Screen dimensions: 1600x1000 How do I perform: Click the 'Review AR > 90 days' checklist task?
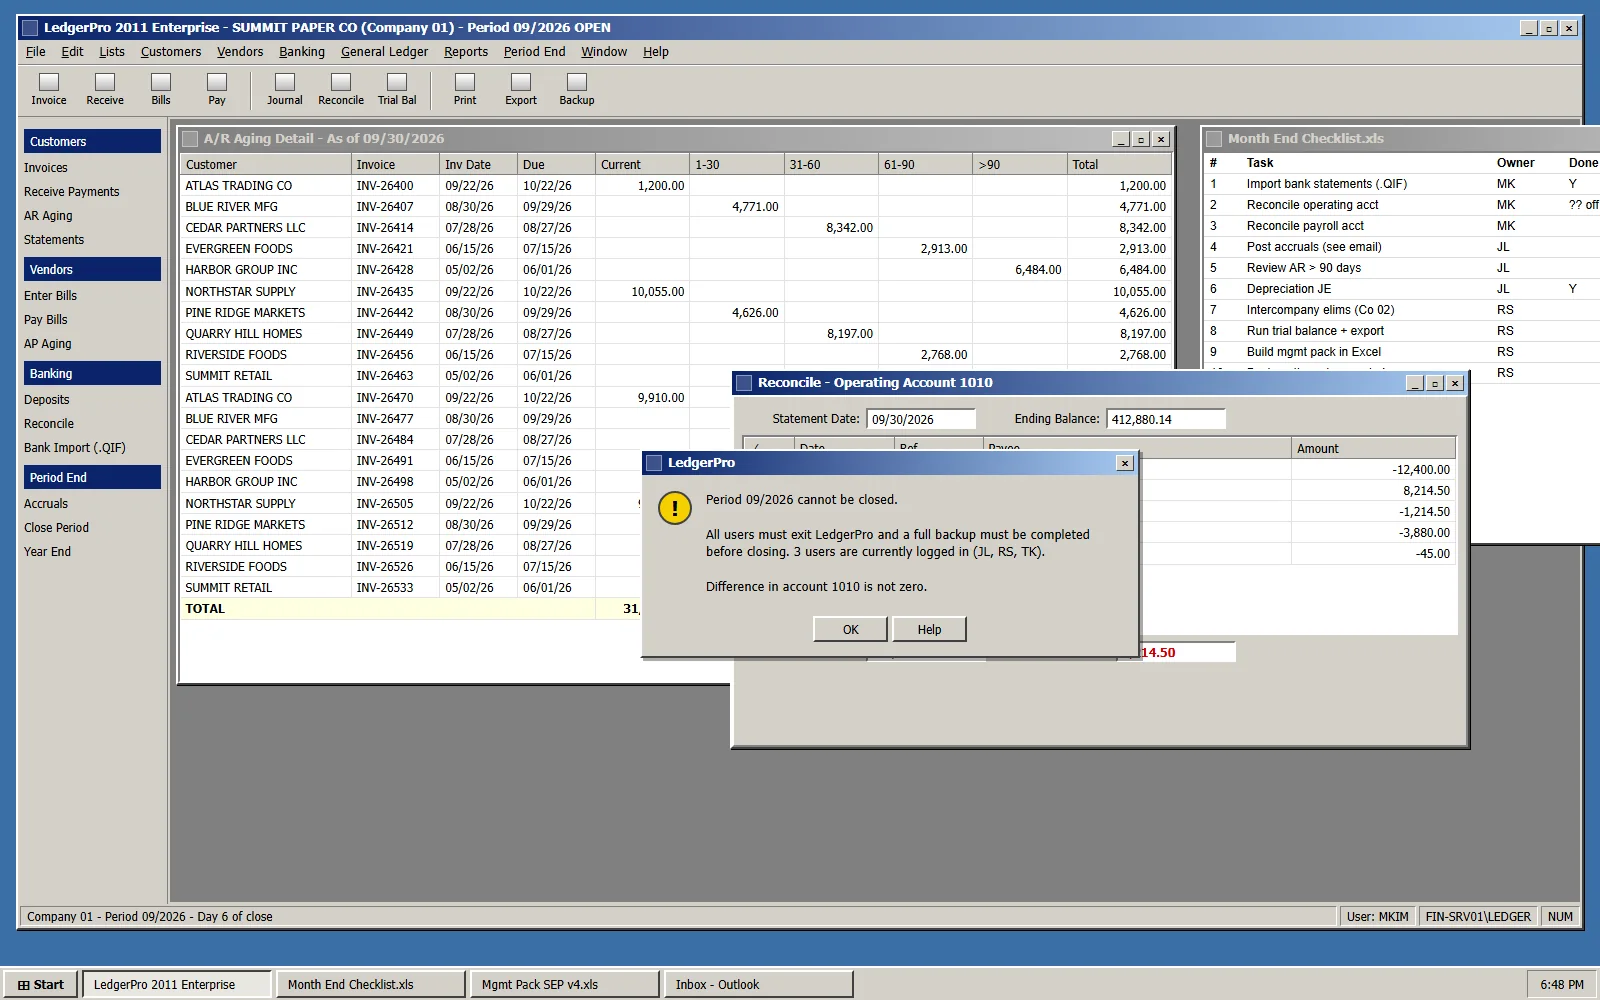tap(1303, 268)
